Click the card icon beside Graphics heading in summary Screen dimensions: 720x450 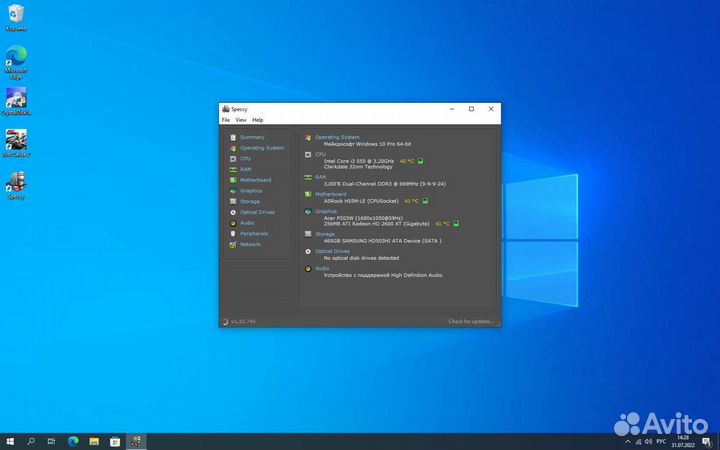pos(308,212)
